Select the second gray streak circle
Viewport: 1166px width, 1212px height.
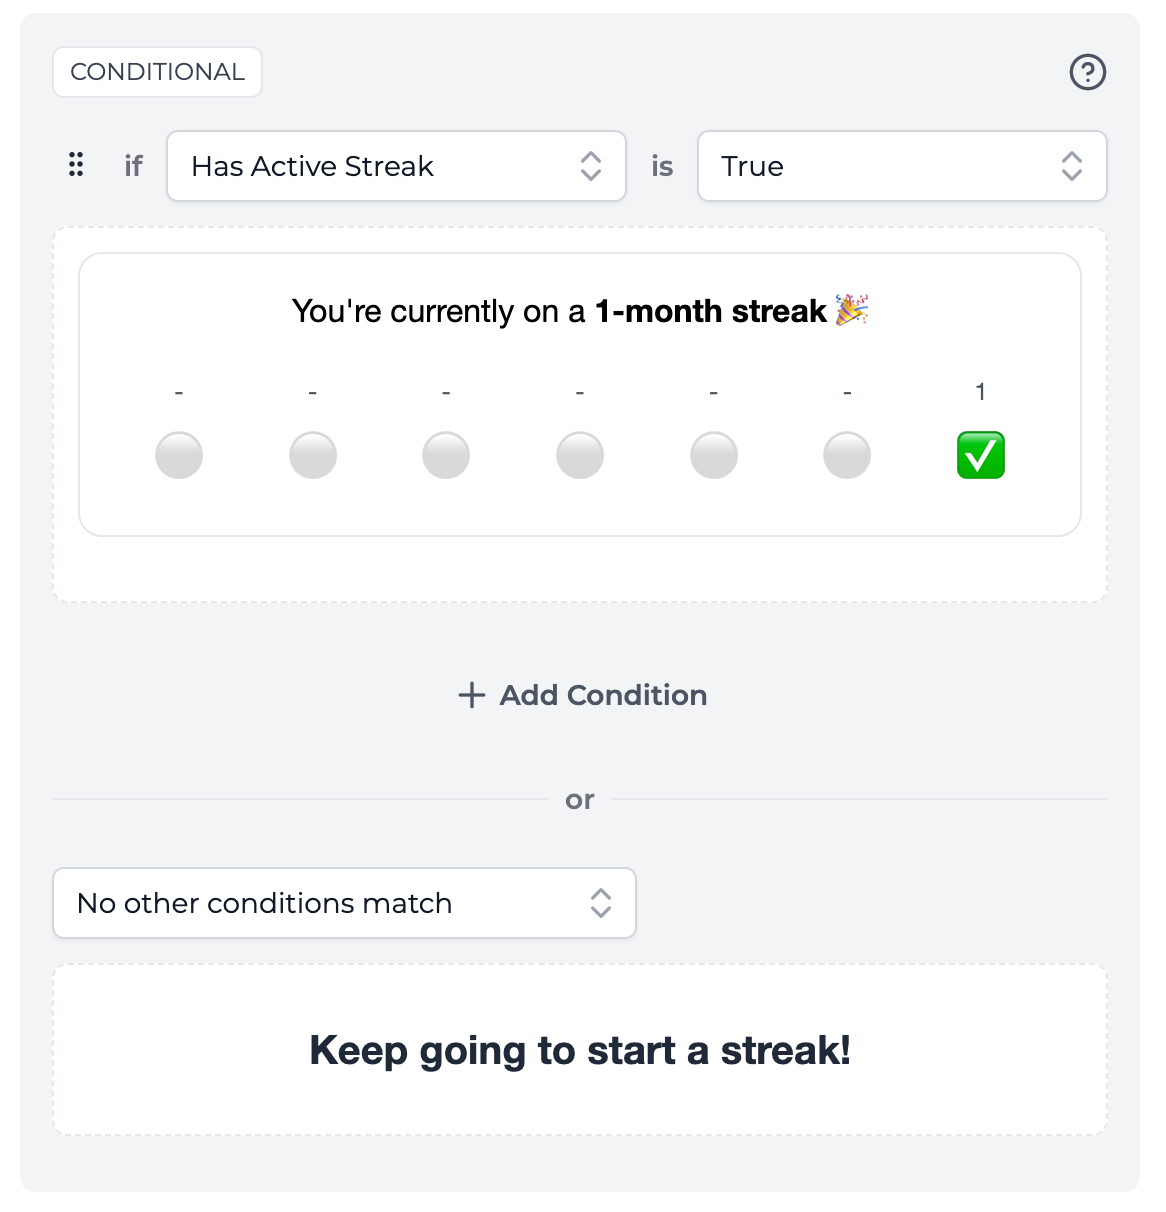313,455
